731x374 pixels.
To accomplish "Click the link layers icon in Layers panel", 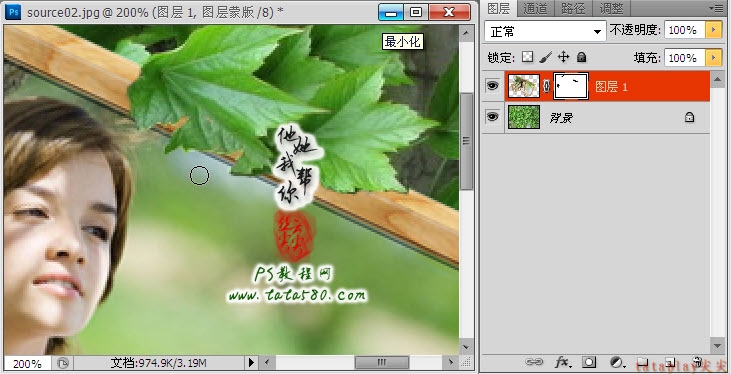I will [534, 361].
